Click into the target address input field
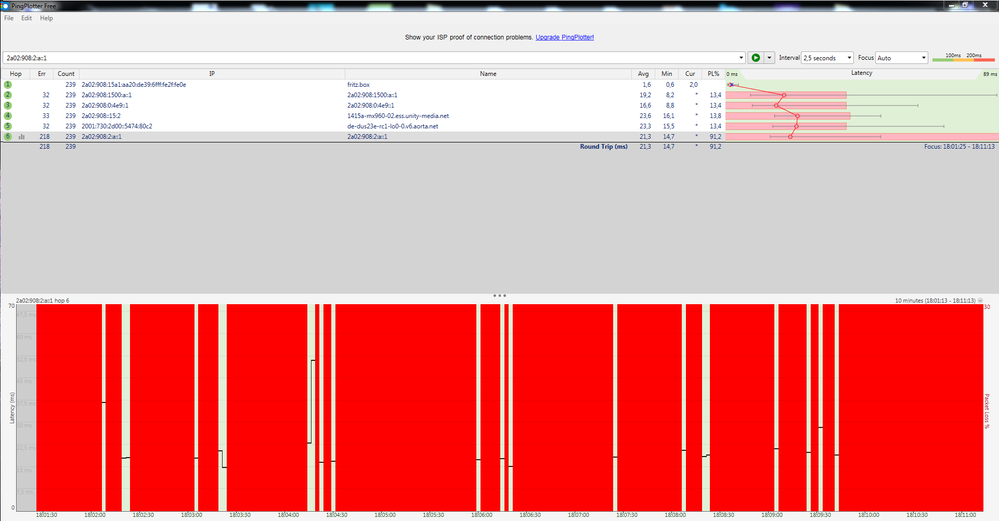This screenshot has height=521, width=999. coord(370,57)
